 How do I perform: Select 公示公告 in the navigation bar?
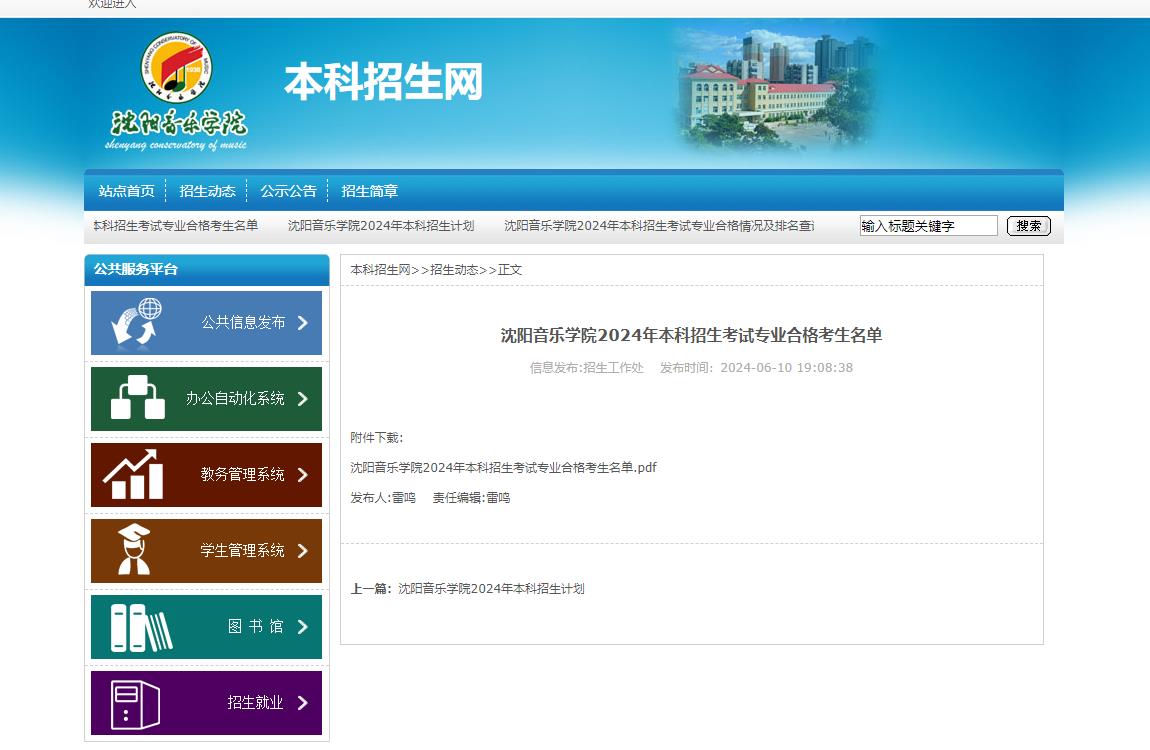click(x=288, y=191)
